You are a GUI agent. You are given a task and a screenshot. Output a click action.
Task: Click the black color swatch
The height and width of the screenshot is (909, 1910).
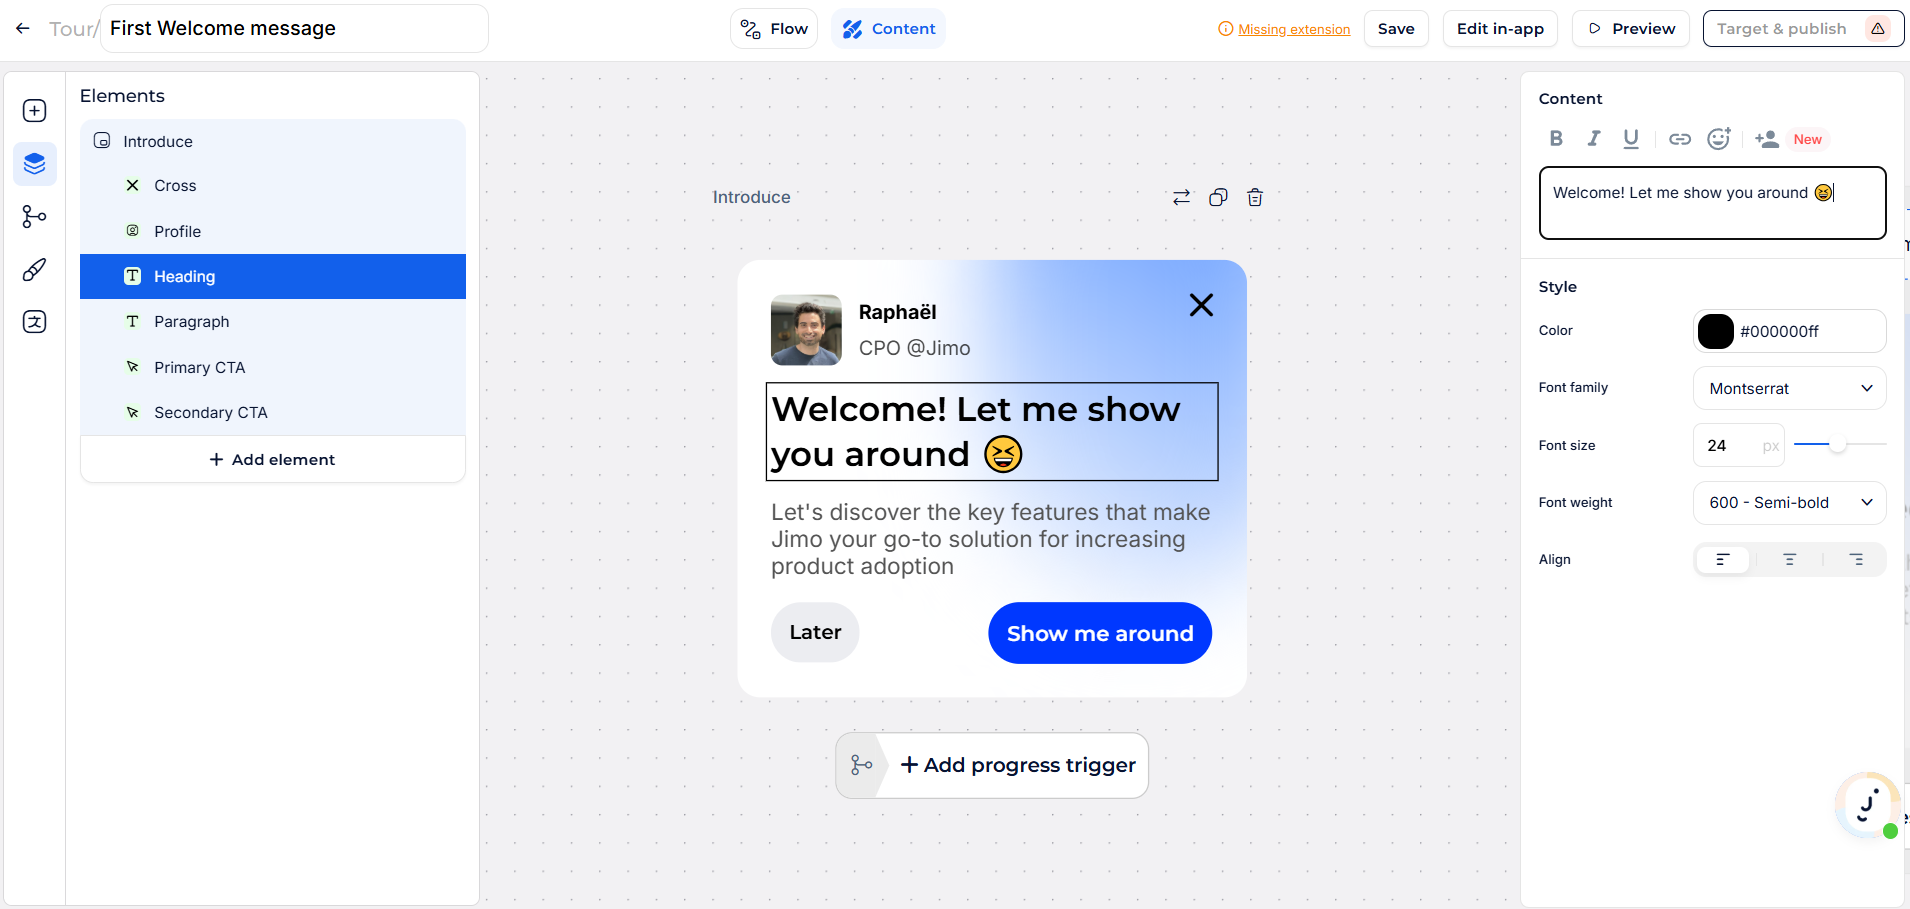tap(1715, 331)
